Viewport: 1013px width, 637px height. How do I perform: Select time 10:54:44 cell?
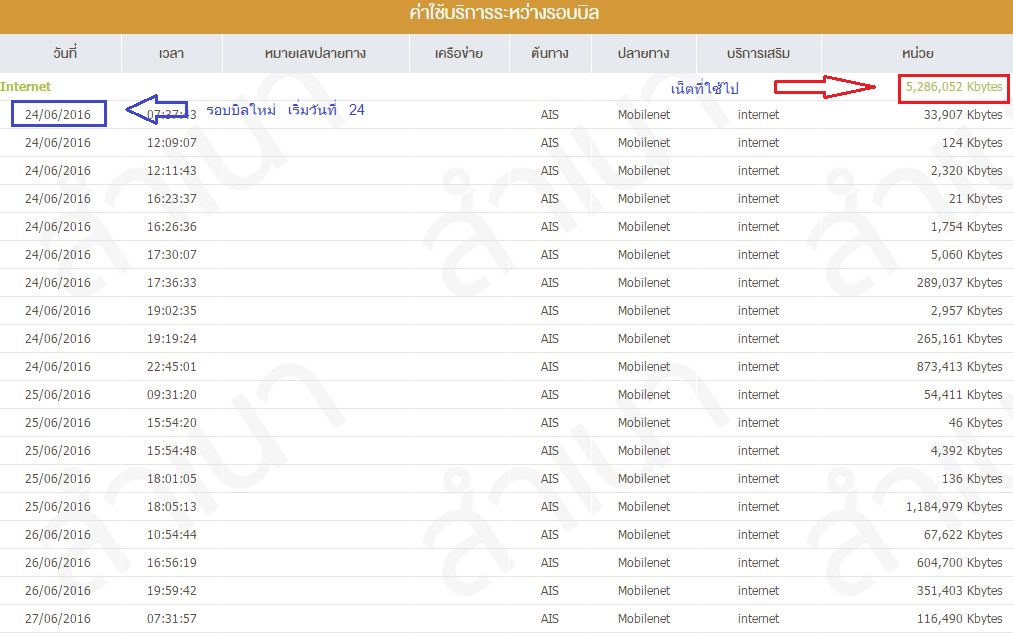pyautogui.click(x=172, y=534)
